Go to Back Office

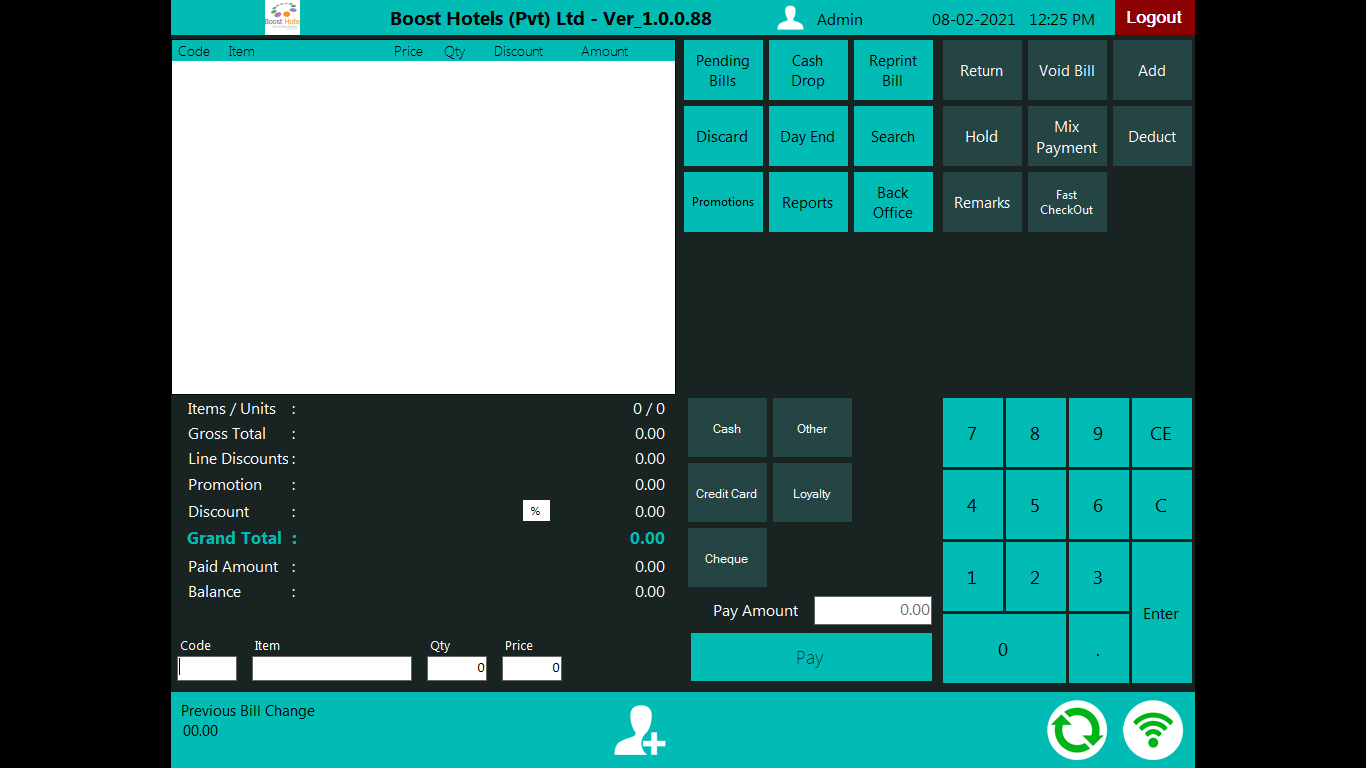click(x=893, y=202)
